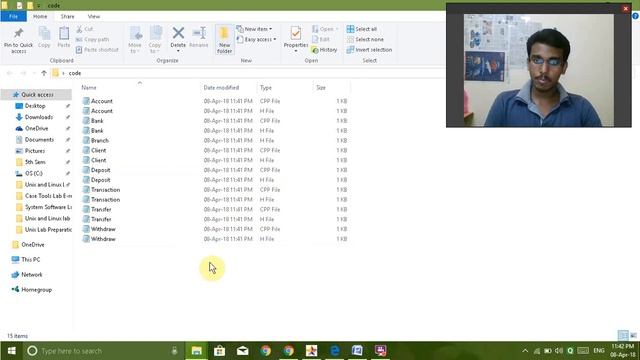This screenshot has width=640, height=360.
Task: Select Pictures in navigation pane
Action: 35,151
